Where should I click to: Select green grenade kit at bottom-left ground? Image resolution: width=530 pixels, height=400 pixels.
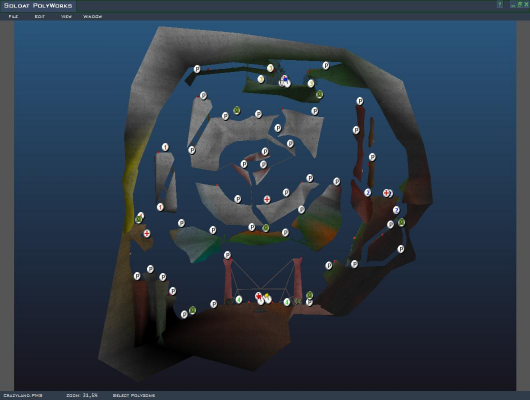point(192,310)
